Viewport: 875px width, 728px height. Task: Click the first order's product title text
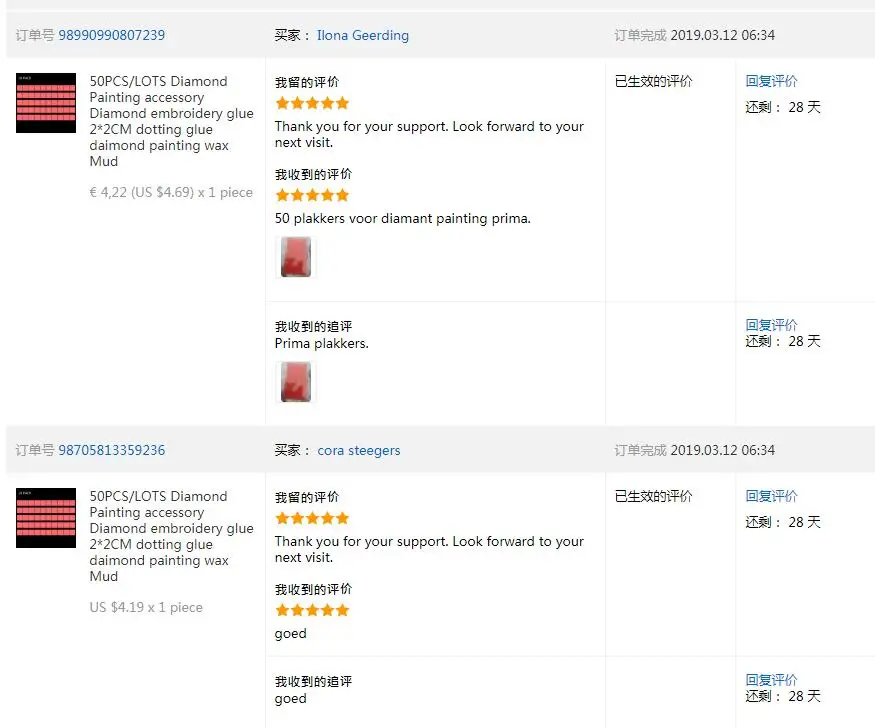(171, 121)
